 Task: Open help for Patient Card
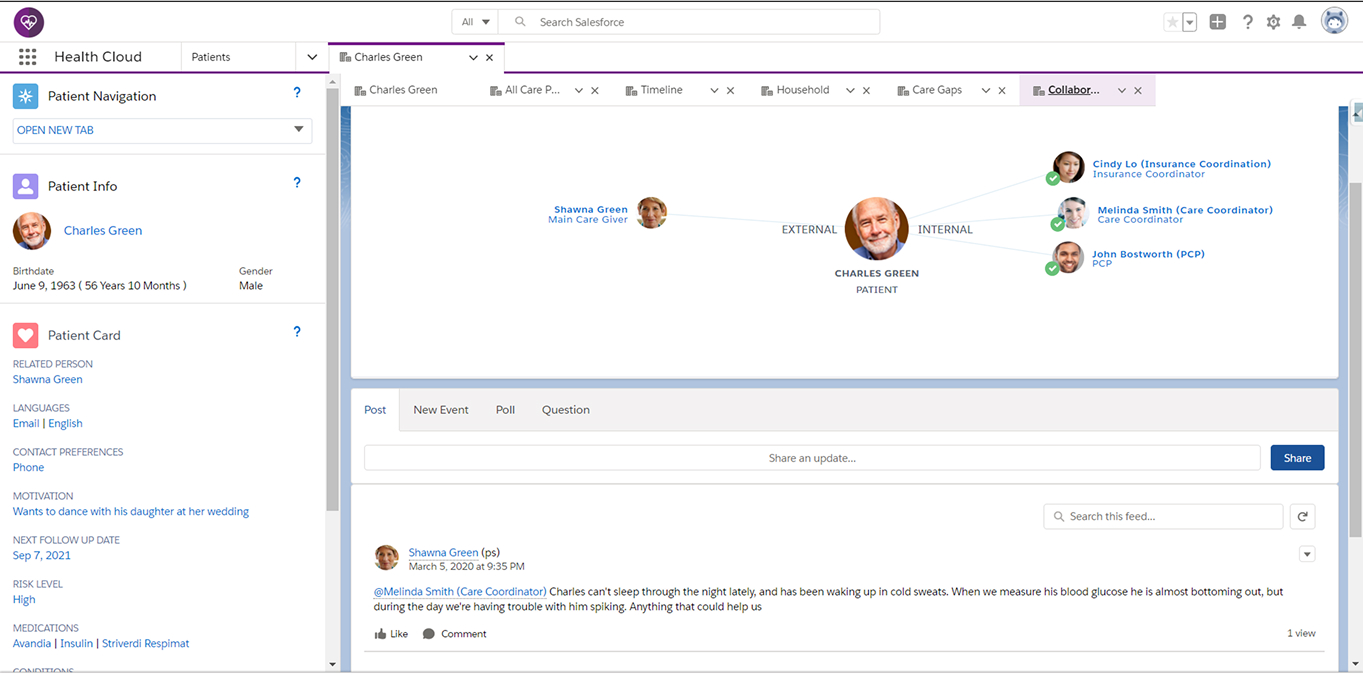(x=297, y=332)
